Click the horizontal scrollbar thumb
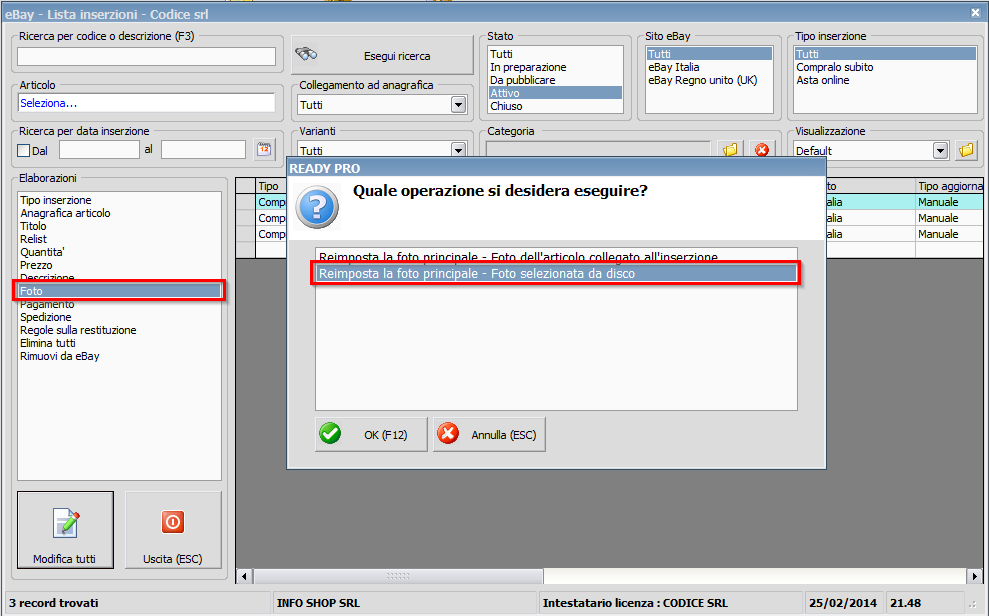The width and height of the screenshot is (989, 616). pyautogui.click(x=398, y=576)
